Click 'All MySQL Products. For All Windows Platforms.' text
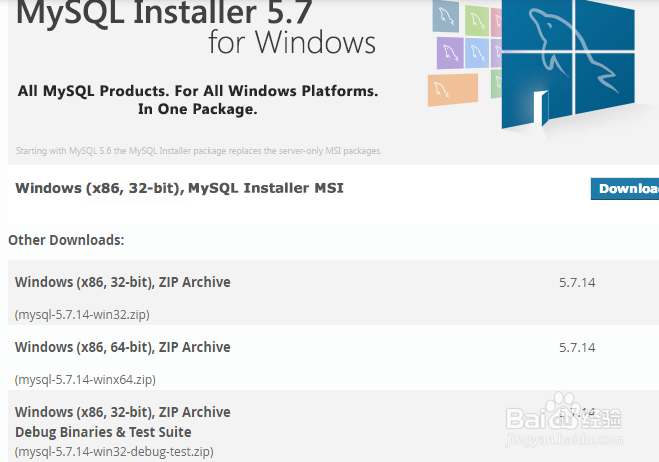The height and width of the screenshot is (462, 659). click(x=198, y=91)
